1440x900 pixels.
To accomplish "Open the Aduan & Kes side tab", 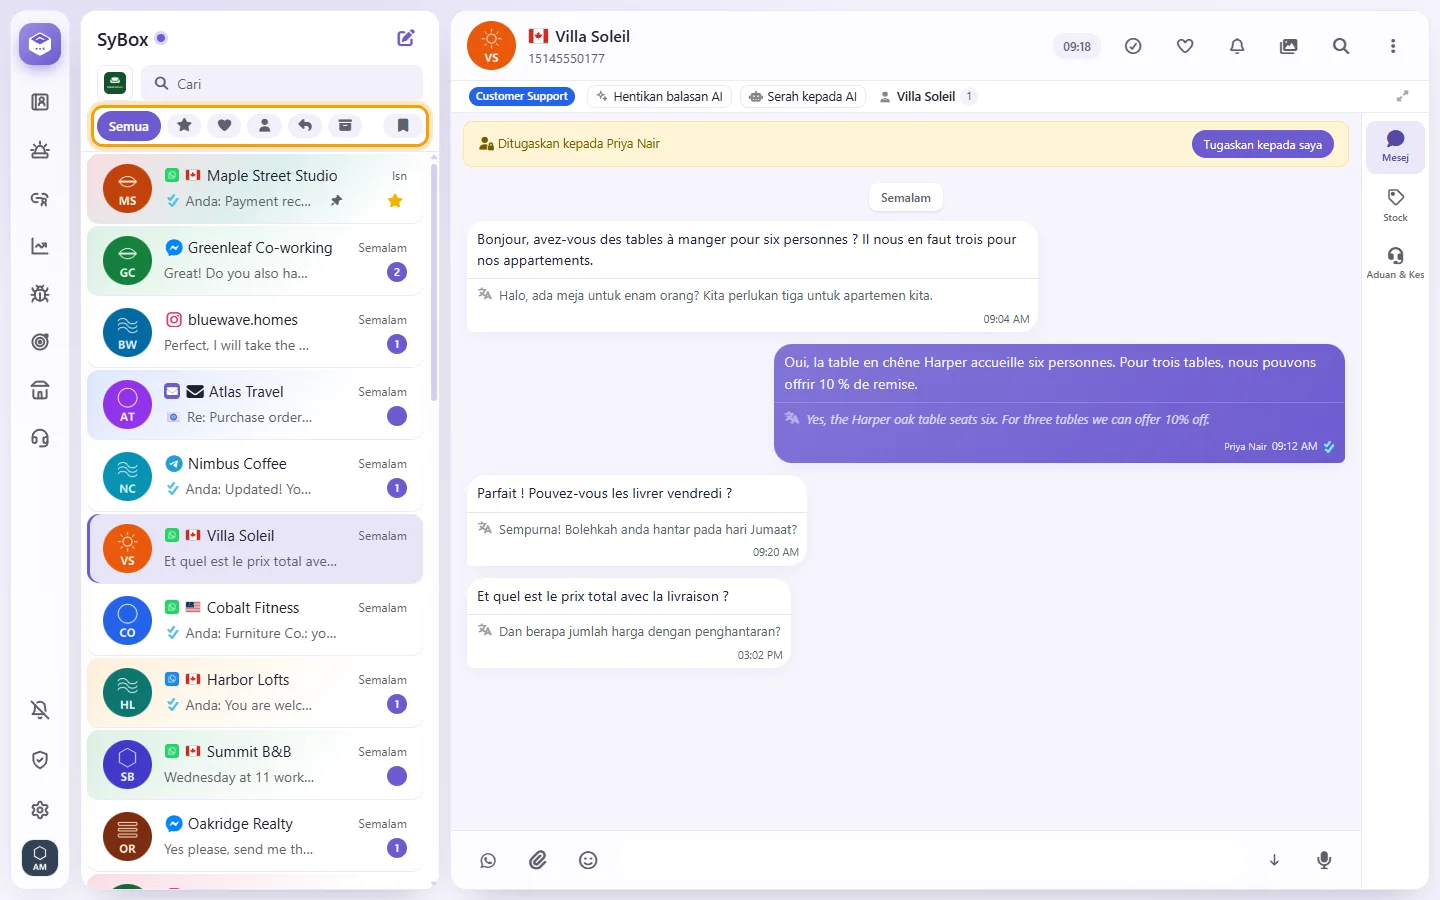I will coord(1395,262).
